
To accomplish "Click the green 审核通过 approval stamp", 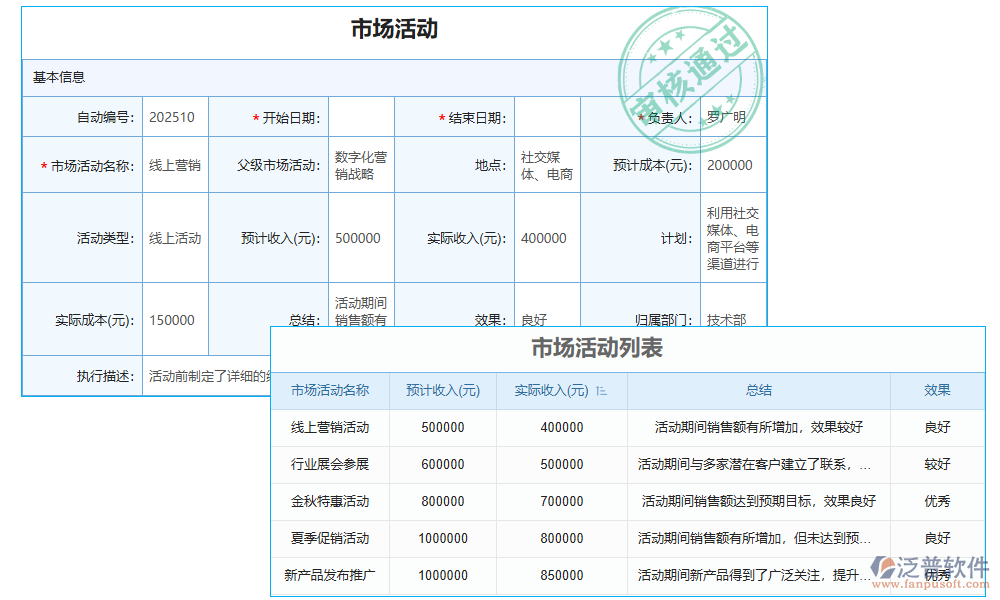I will coord(693,70).
